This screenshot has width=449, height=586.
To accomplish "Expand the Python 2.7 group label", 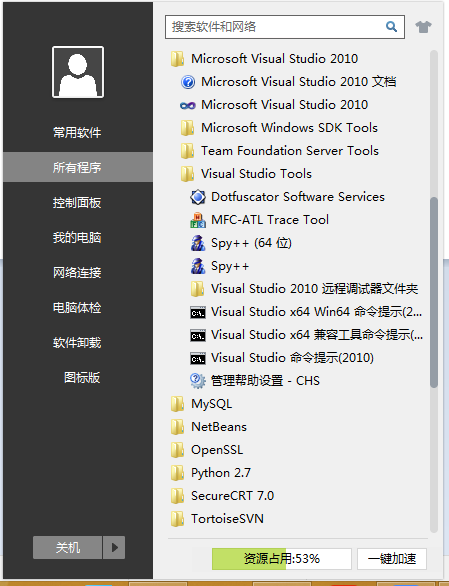I will 221,473.
